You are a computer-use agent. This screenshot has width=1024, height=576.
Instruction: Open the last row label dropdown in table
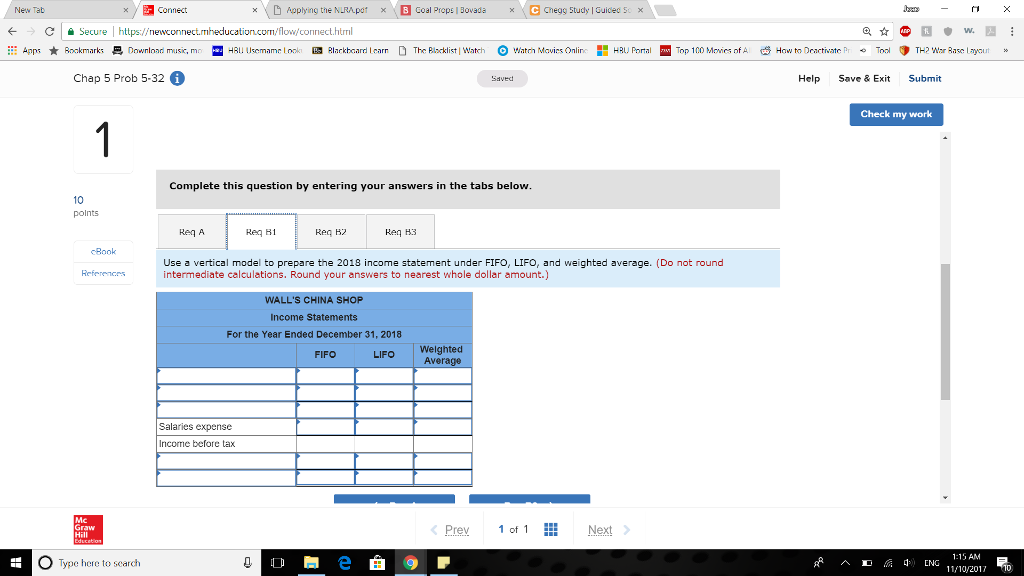pos(226,478)
